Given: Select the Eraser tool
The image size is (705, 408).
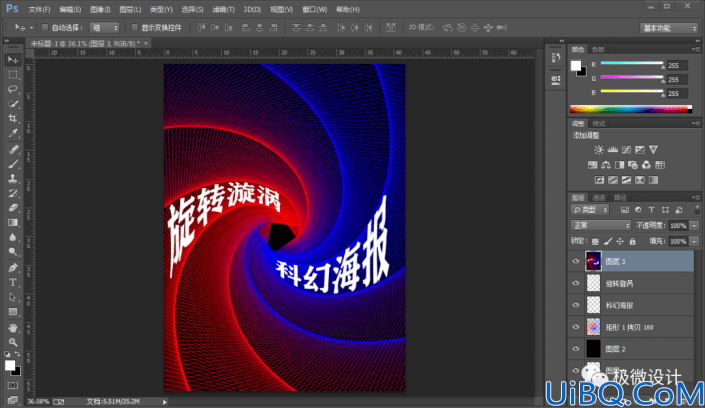Looking at the screenshot, I should 13,208.
